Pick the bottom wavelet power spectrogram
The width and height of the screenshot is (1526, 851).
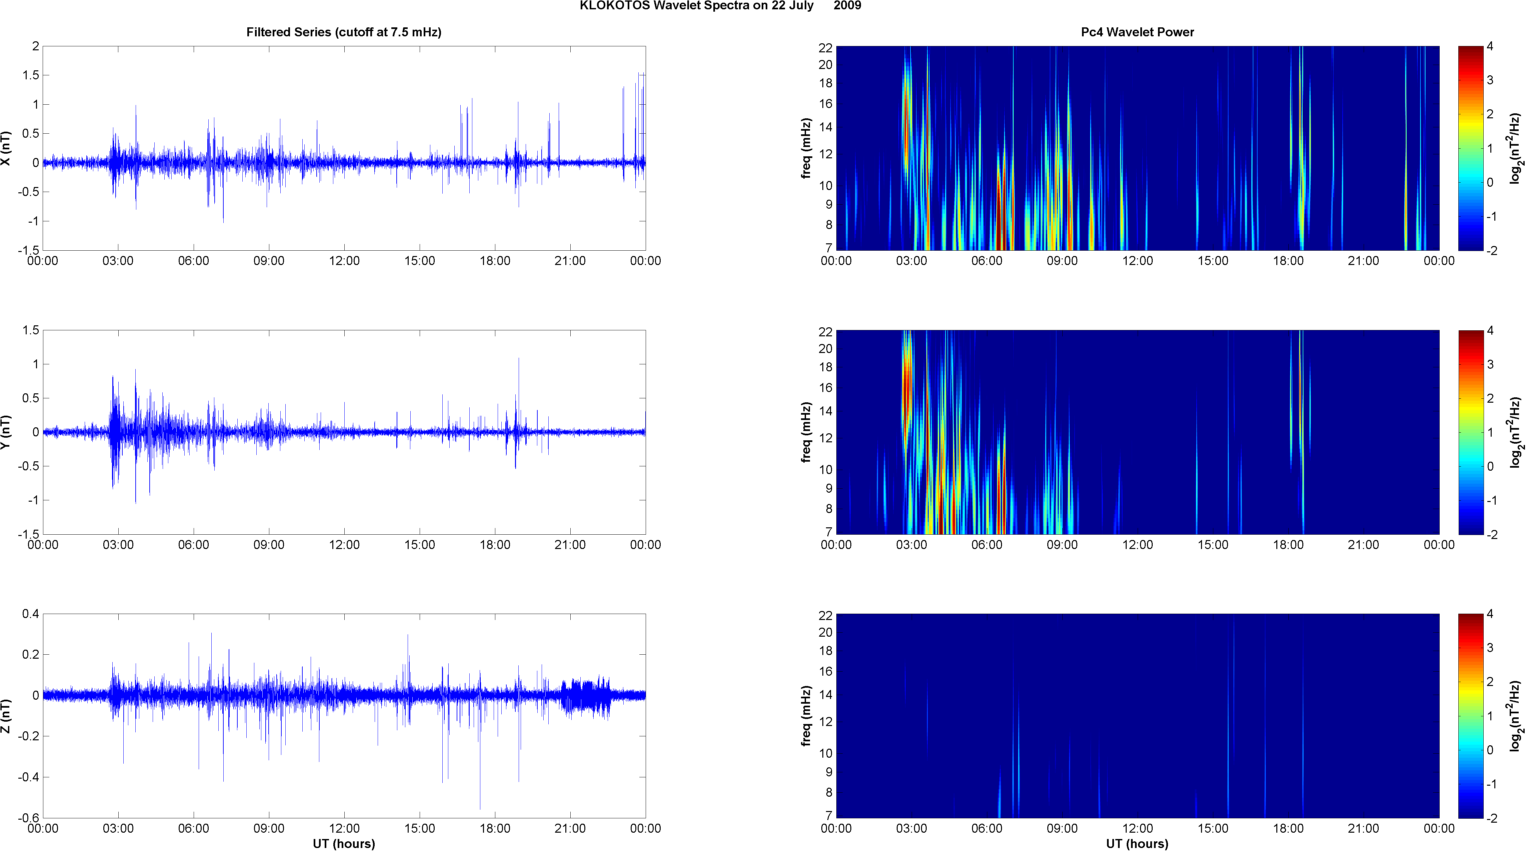point(1137,716)
